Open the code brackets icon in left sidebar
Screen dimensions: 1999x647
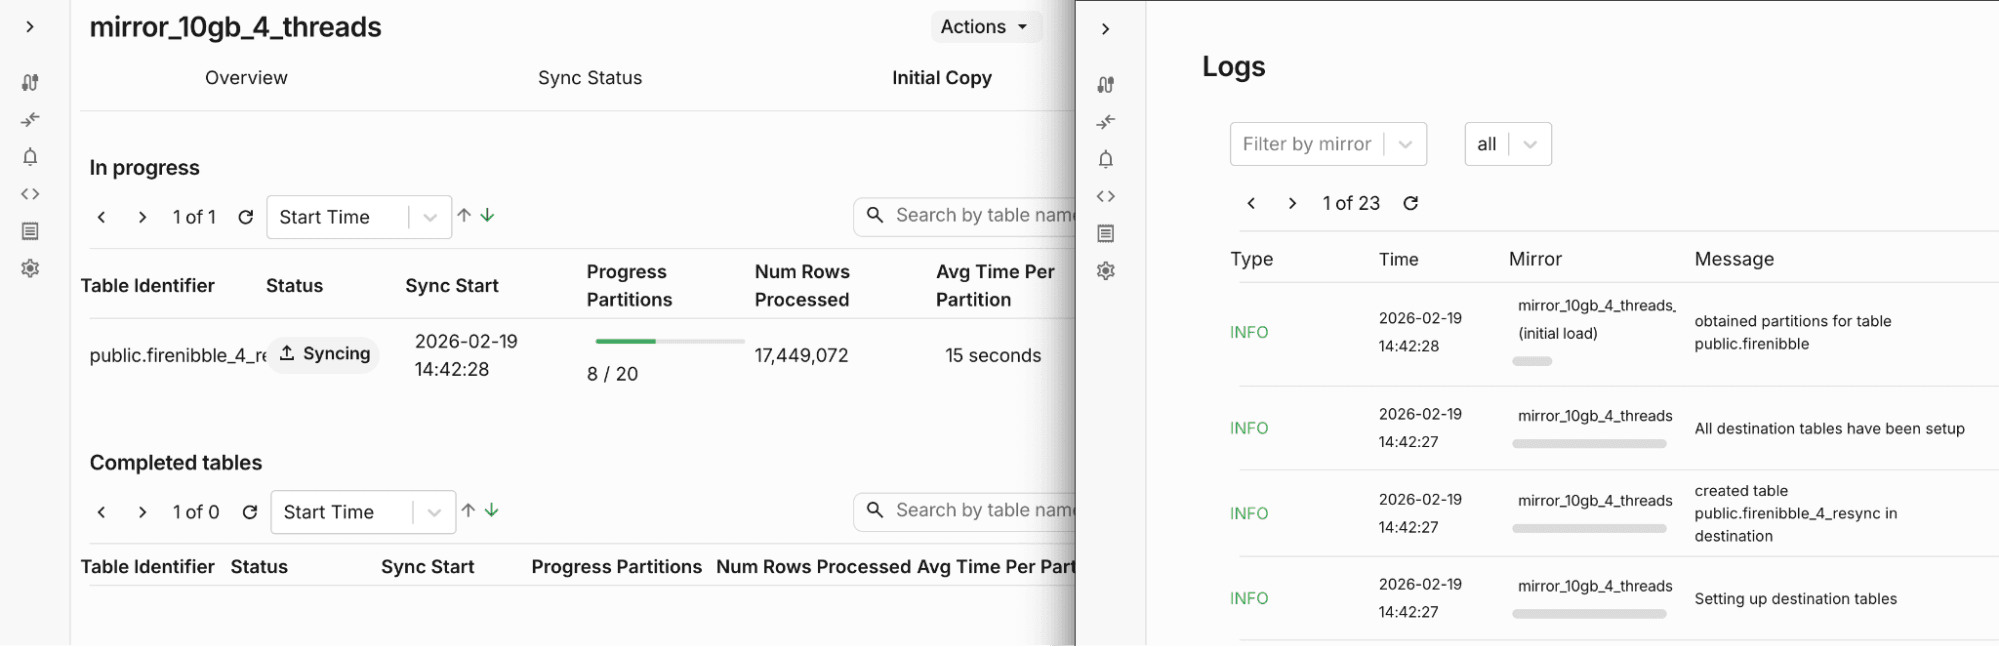coord(30,194)
